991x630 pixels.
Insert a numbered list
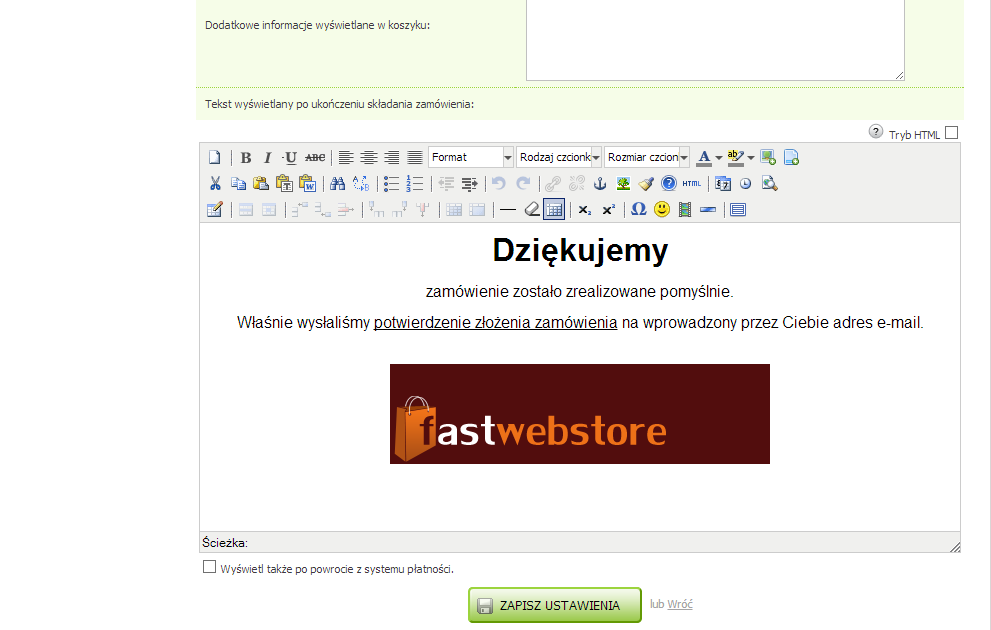pos(415,183)
